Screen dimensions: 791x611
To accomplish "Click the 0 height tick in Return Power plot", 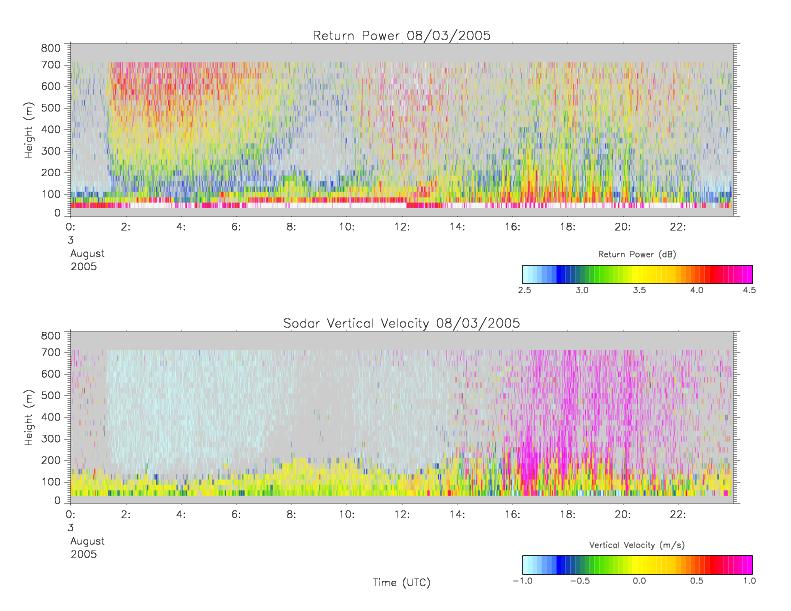I will pyautogui.click(x=57, y=213).
